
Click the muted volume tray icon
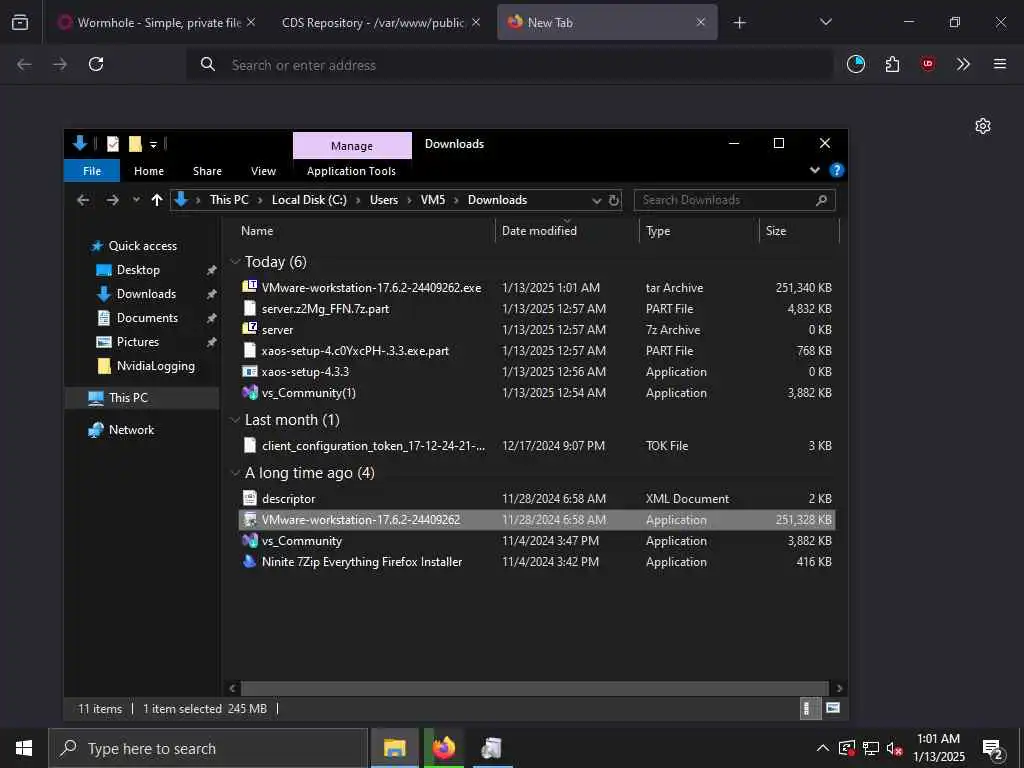(x=894, y=748)
